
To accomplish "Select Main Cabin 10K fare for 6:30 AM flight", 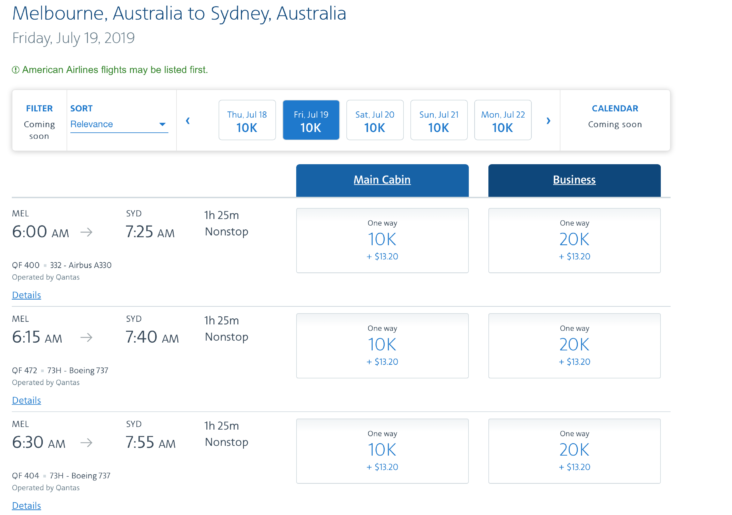I will [382, 450].
